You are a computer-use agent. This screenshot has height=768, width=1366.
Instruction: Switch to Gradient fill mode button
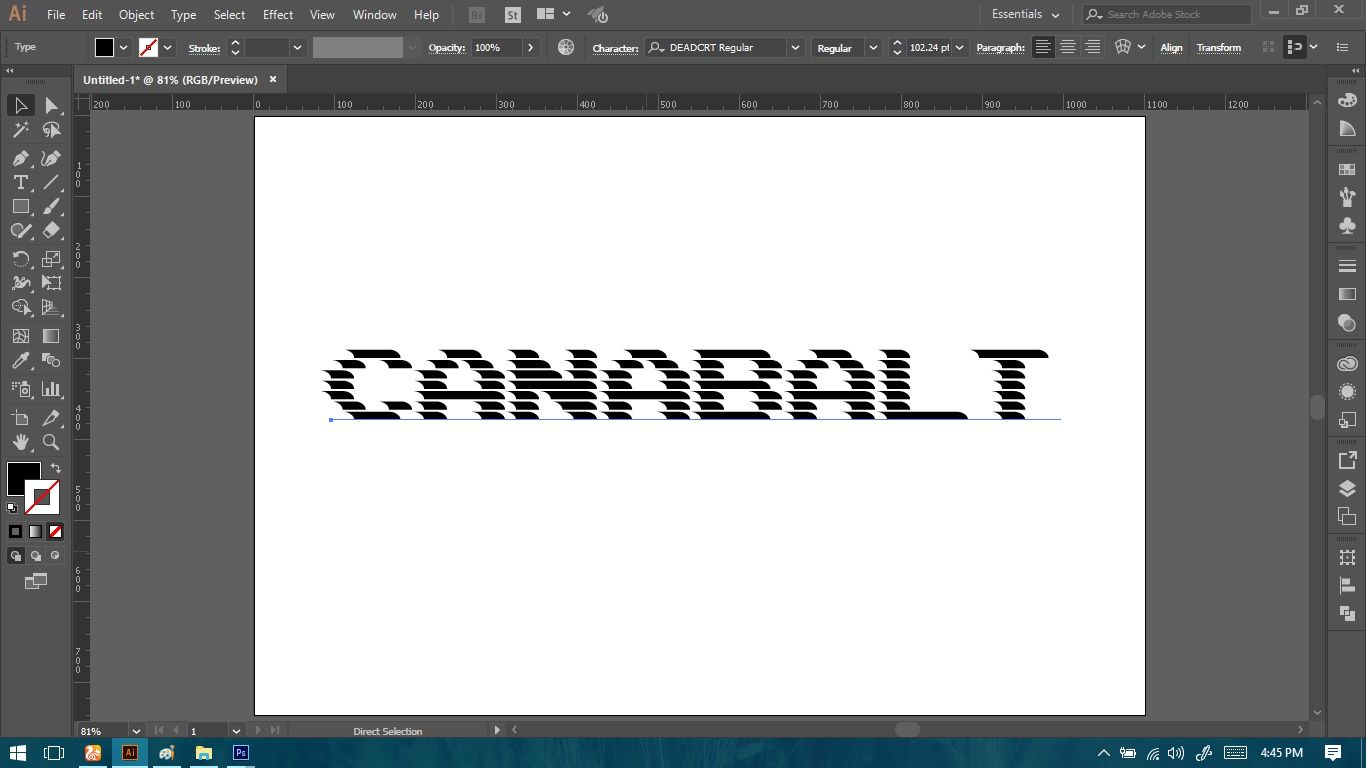pos(35,532)
